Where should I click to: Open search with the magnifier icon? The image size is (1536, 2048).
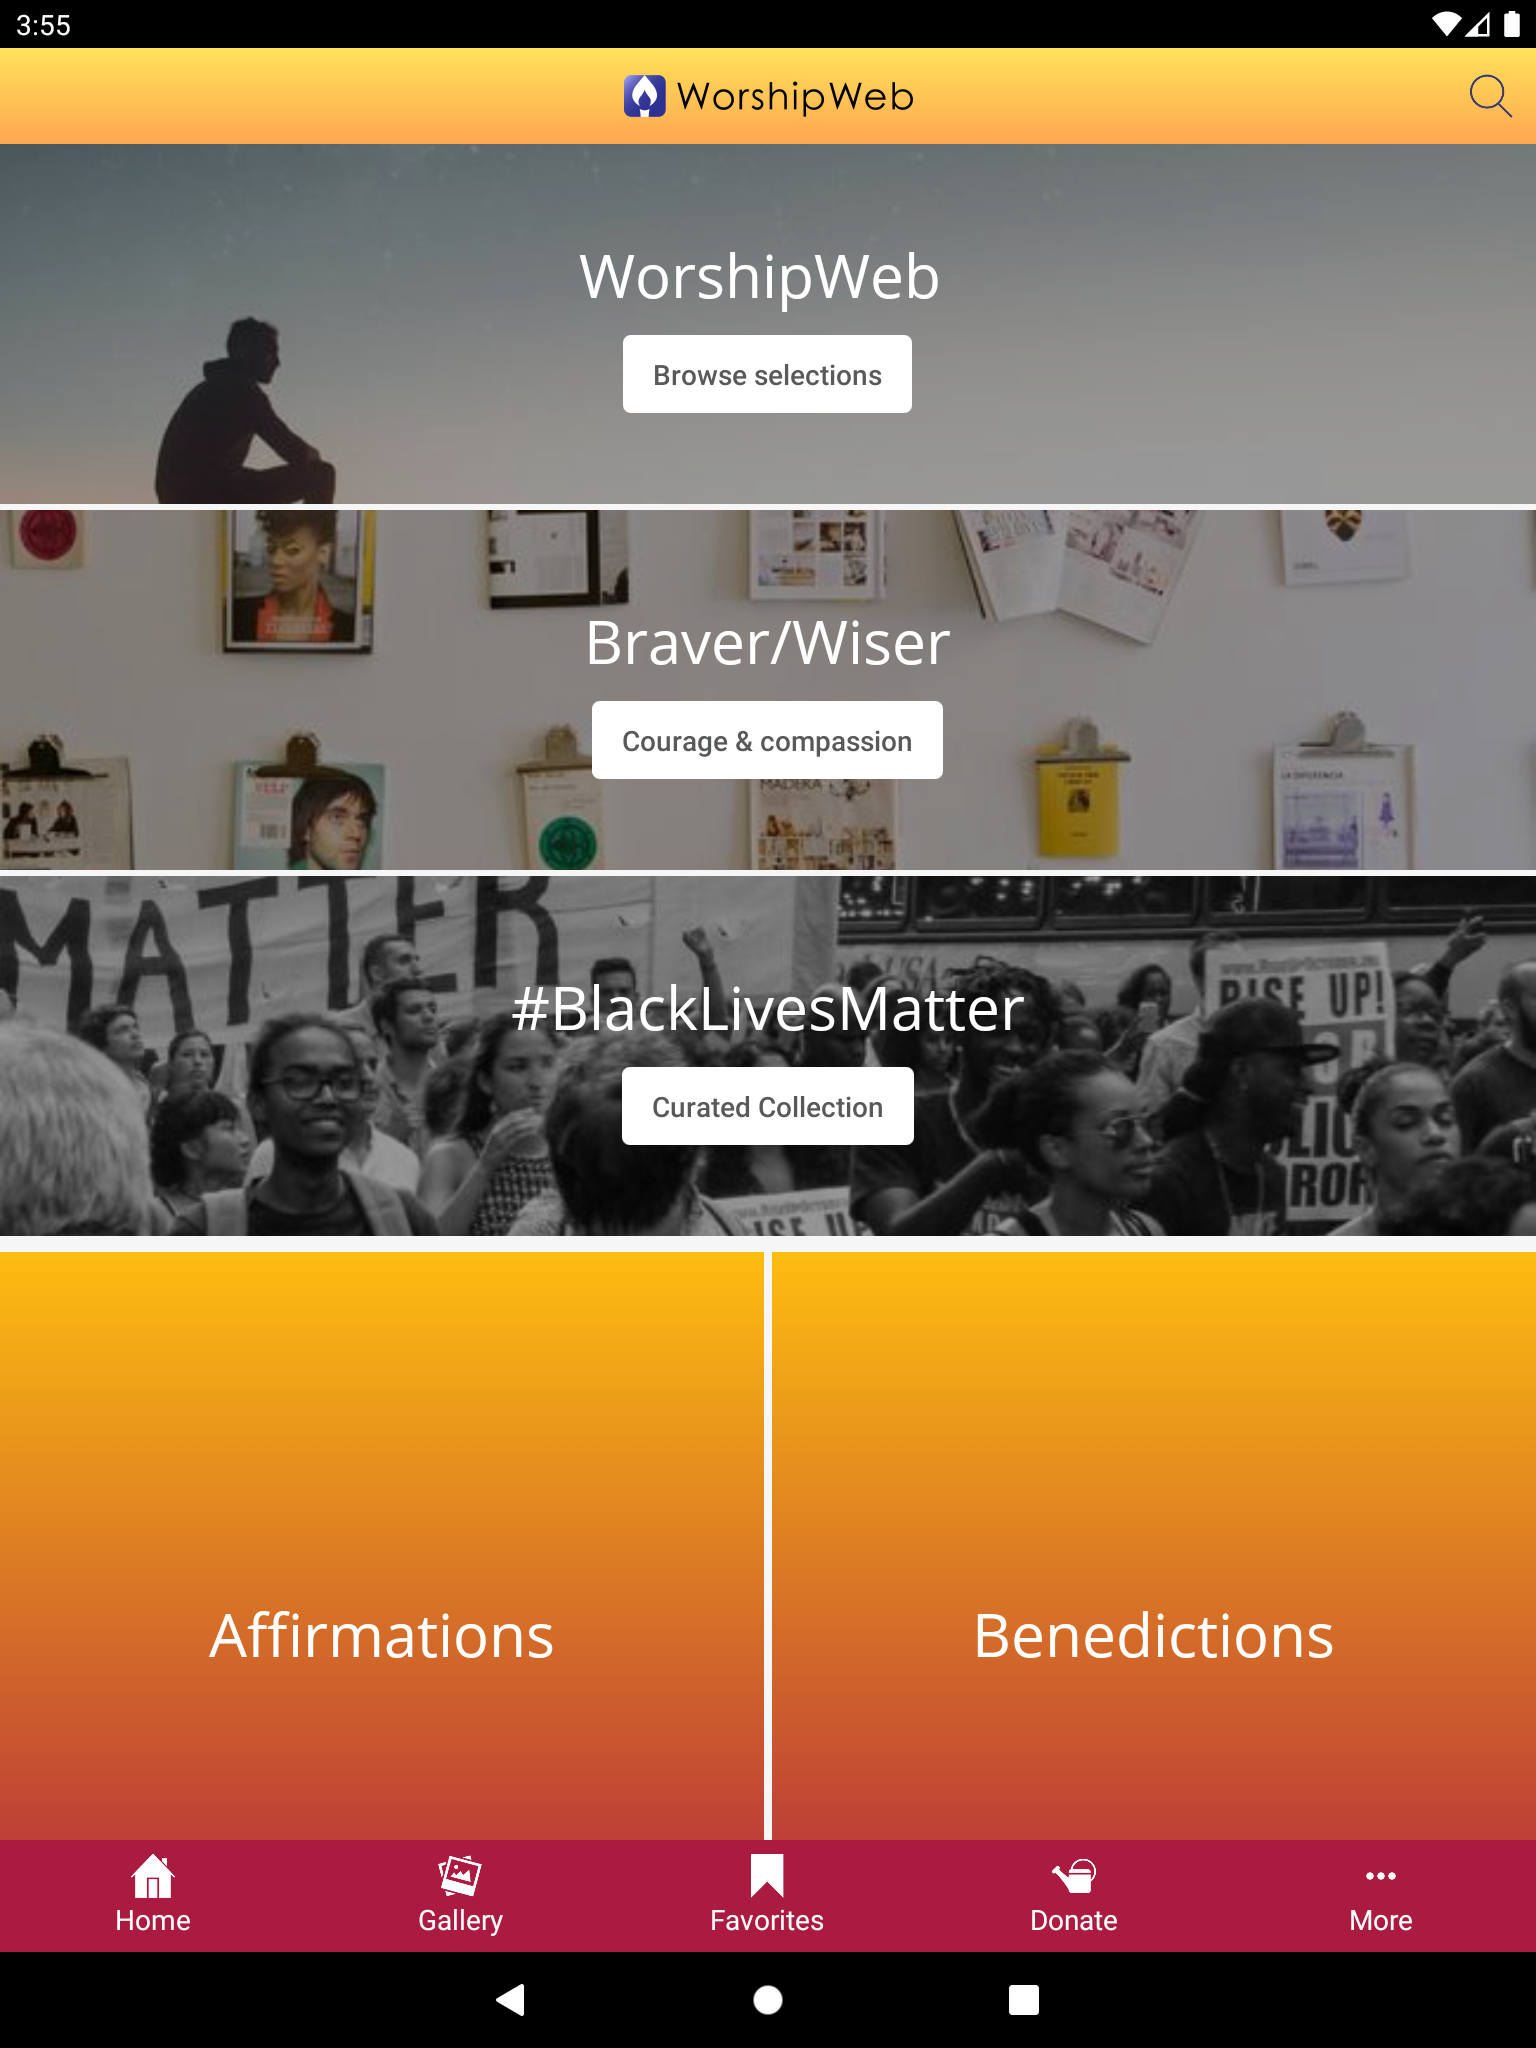[1490, 96]
